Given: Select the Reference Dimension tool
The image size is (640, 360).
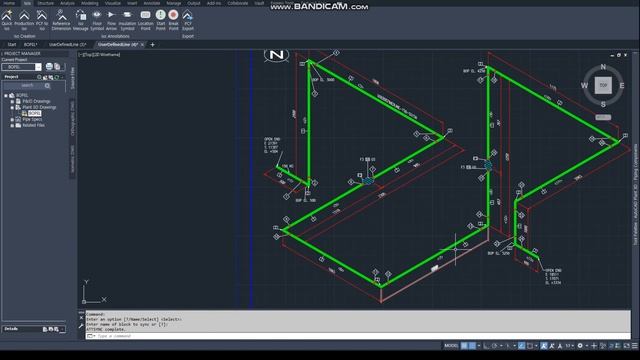Looking at the screenshot, I should pyautogui.click(x=61, y=20).
